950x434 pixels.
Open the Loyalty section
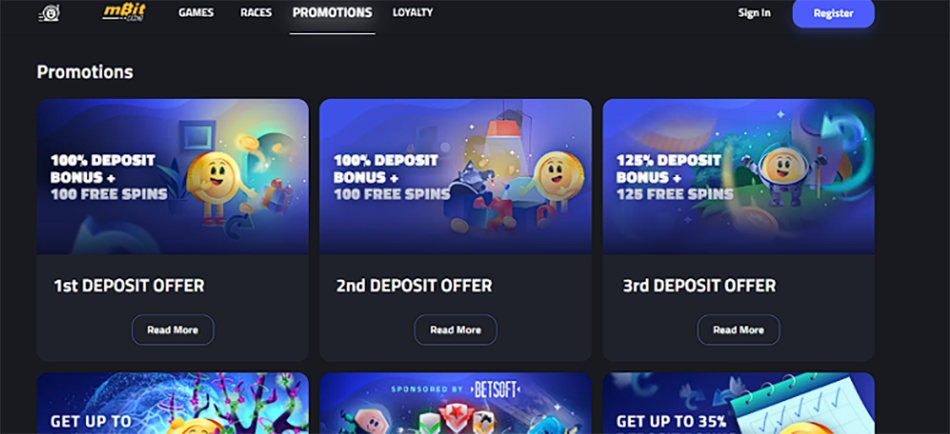(413, 13)
